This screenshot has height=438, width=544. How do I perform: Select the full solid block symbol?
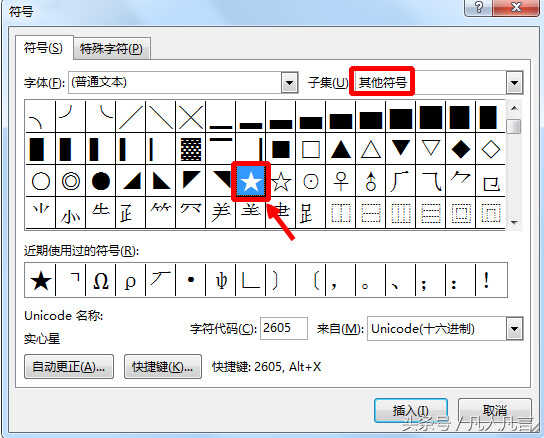[431, 117]
